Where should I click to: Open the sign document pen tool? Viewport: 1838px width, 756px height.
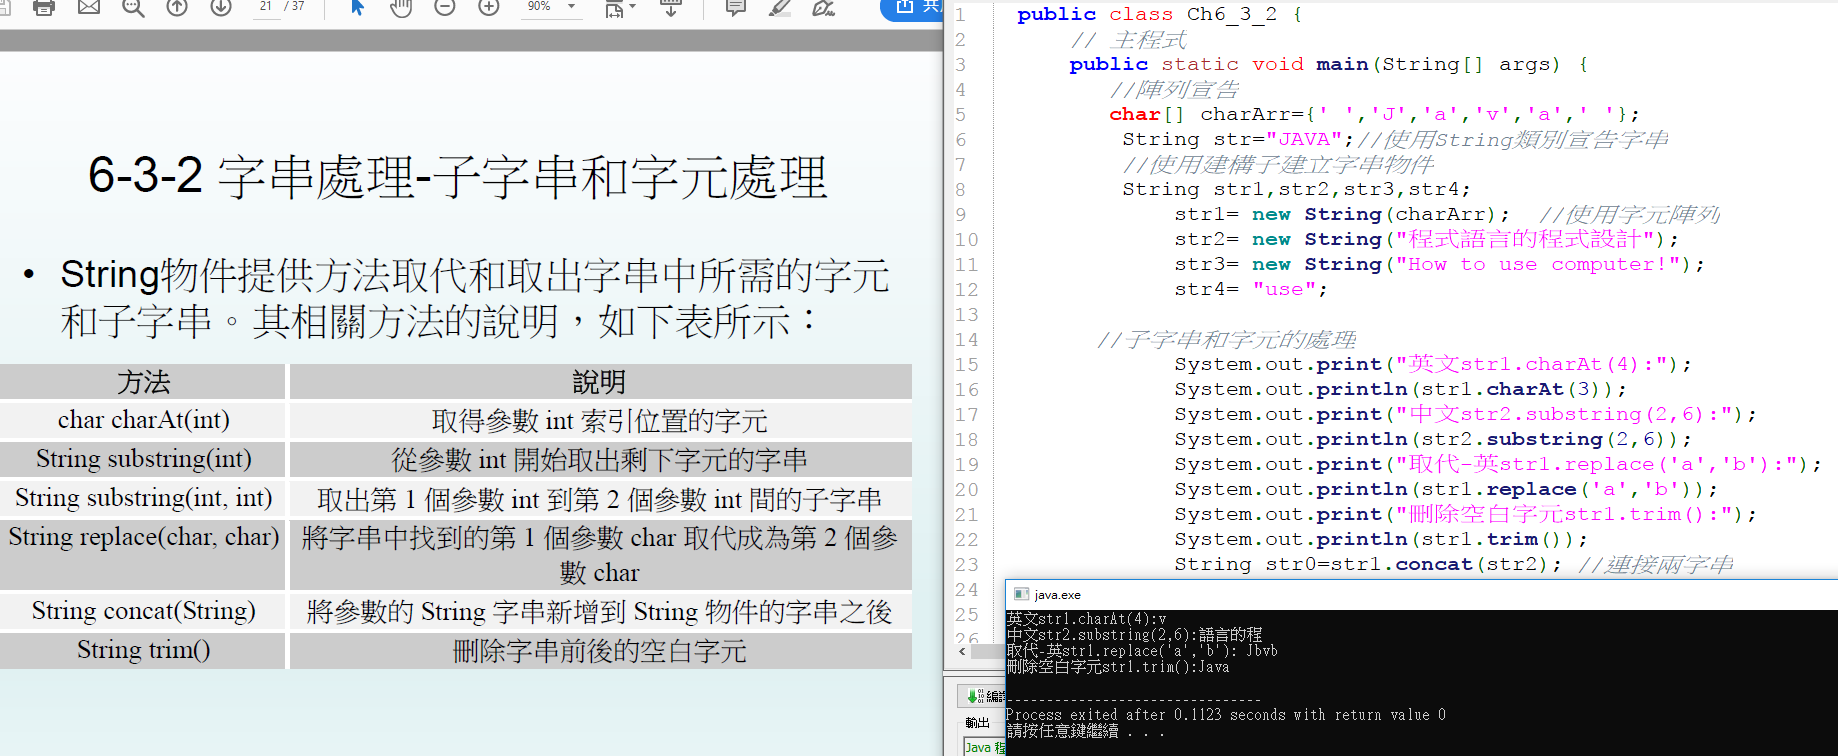coord(823,8)
